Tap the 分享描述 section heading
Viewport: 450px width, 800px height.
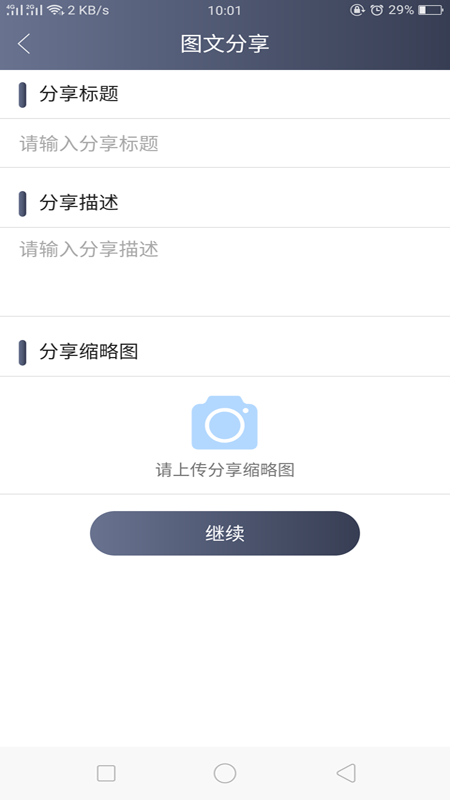coord(79,203)
